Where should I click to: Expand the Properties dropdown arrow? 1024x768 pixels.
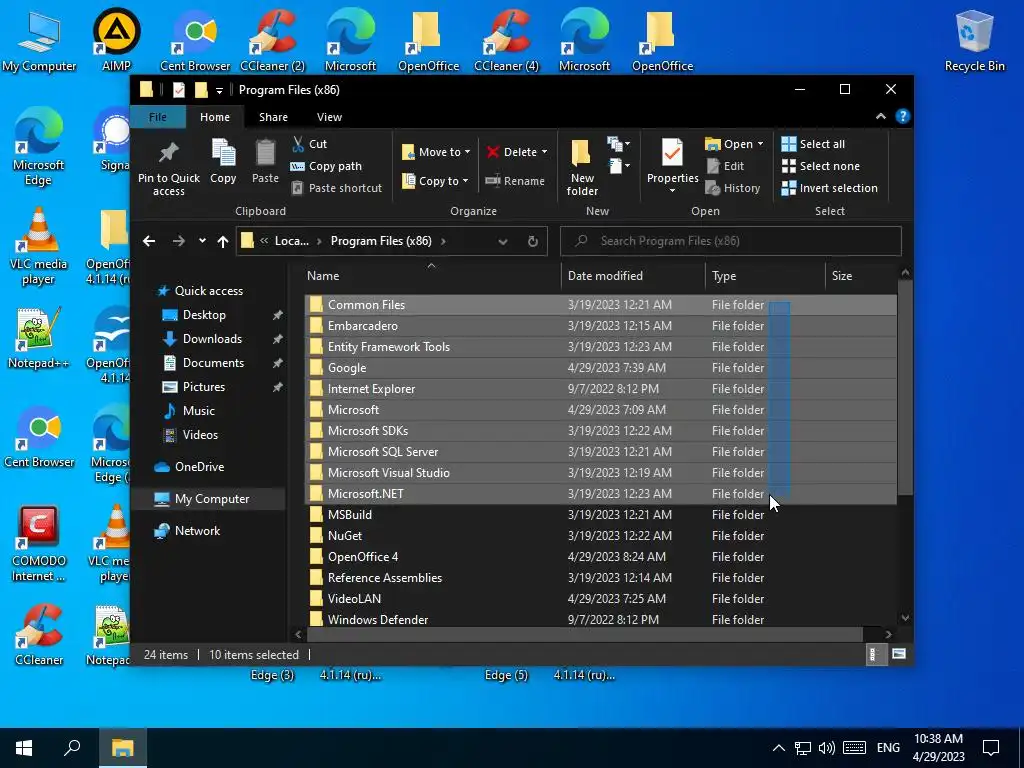click(x=672, y=191)
